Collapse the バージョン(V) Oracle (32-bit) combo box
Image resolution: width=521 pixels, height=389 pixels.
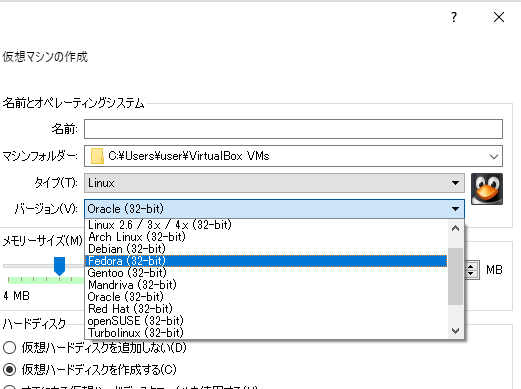pos(274,209)
